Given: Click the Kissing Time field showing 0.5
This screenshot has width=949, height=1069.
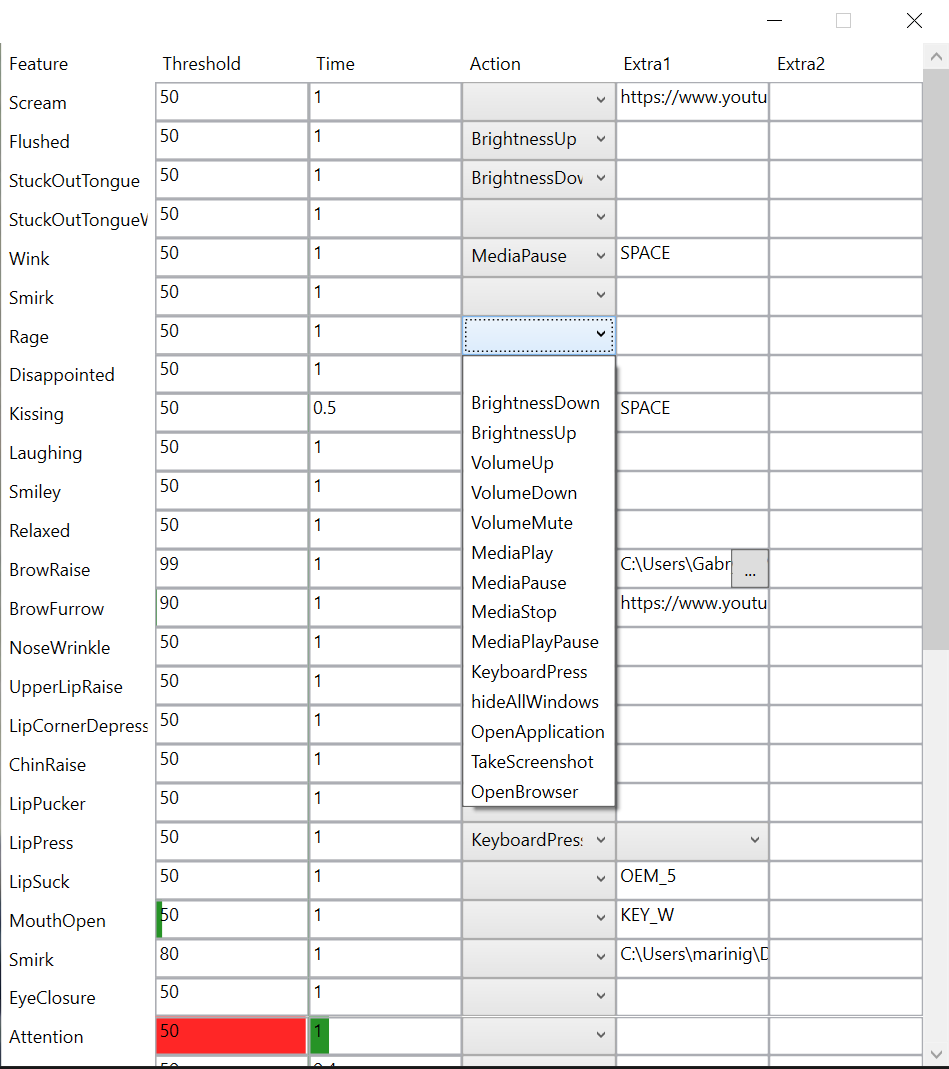Looking at the screenshot, I should click(385, 412).
